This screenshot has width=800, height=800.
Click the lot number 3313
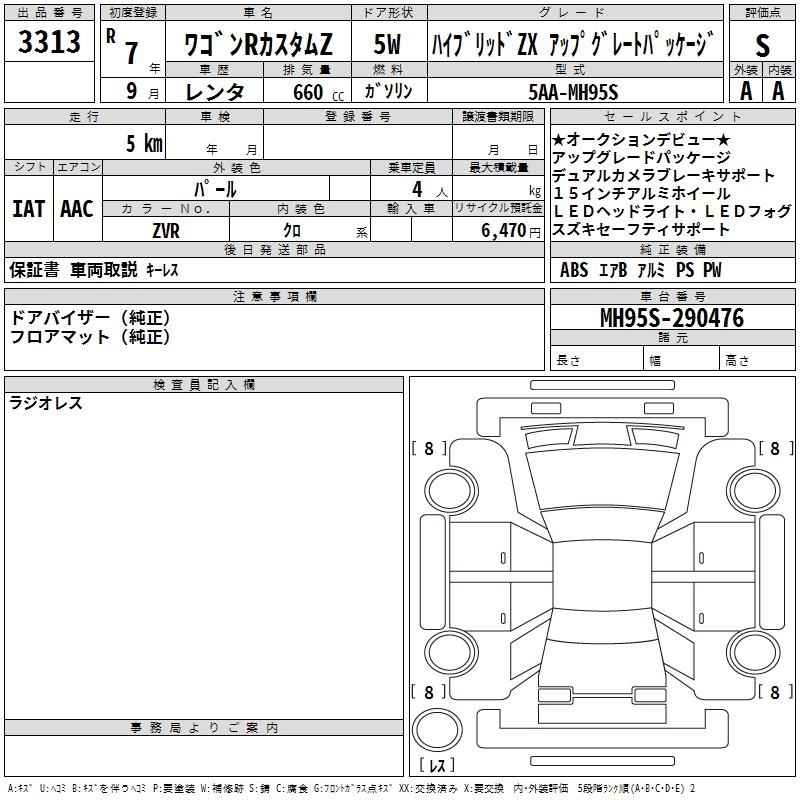pyautogui.click(x=50, y=42)
